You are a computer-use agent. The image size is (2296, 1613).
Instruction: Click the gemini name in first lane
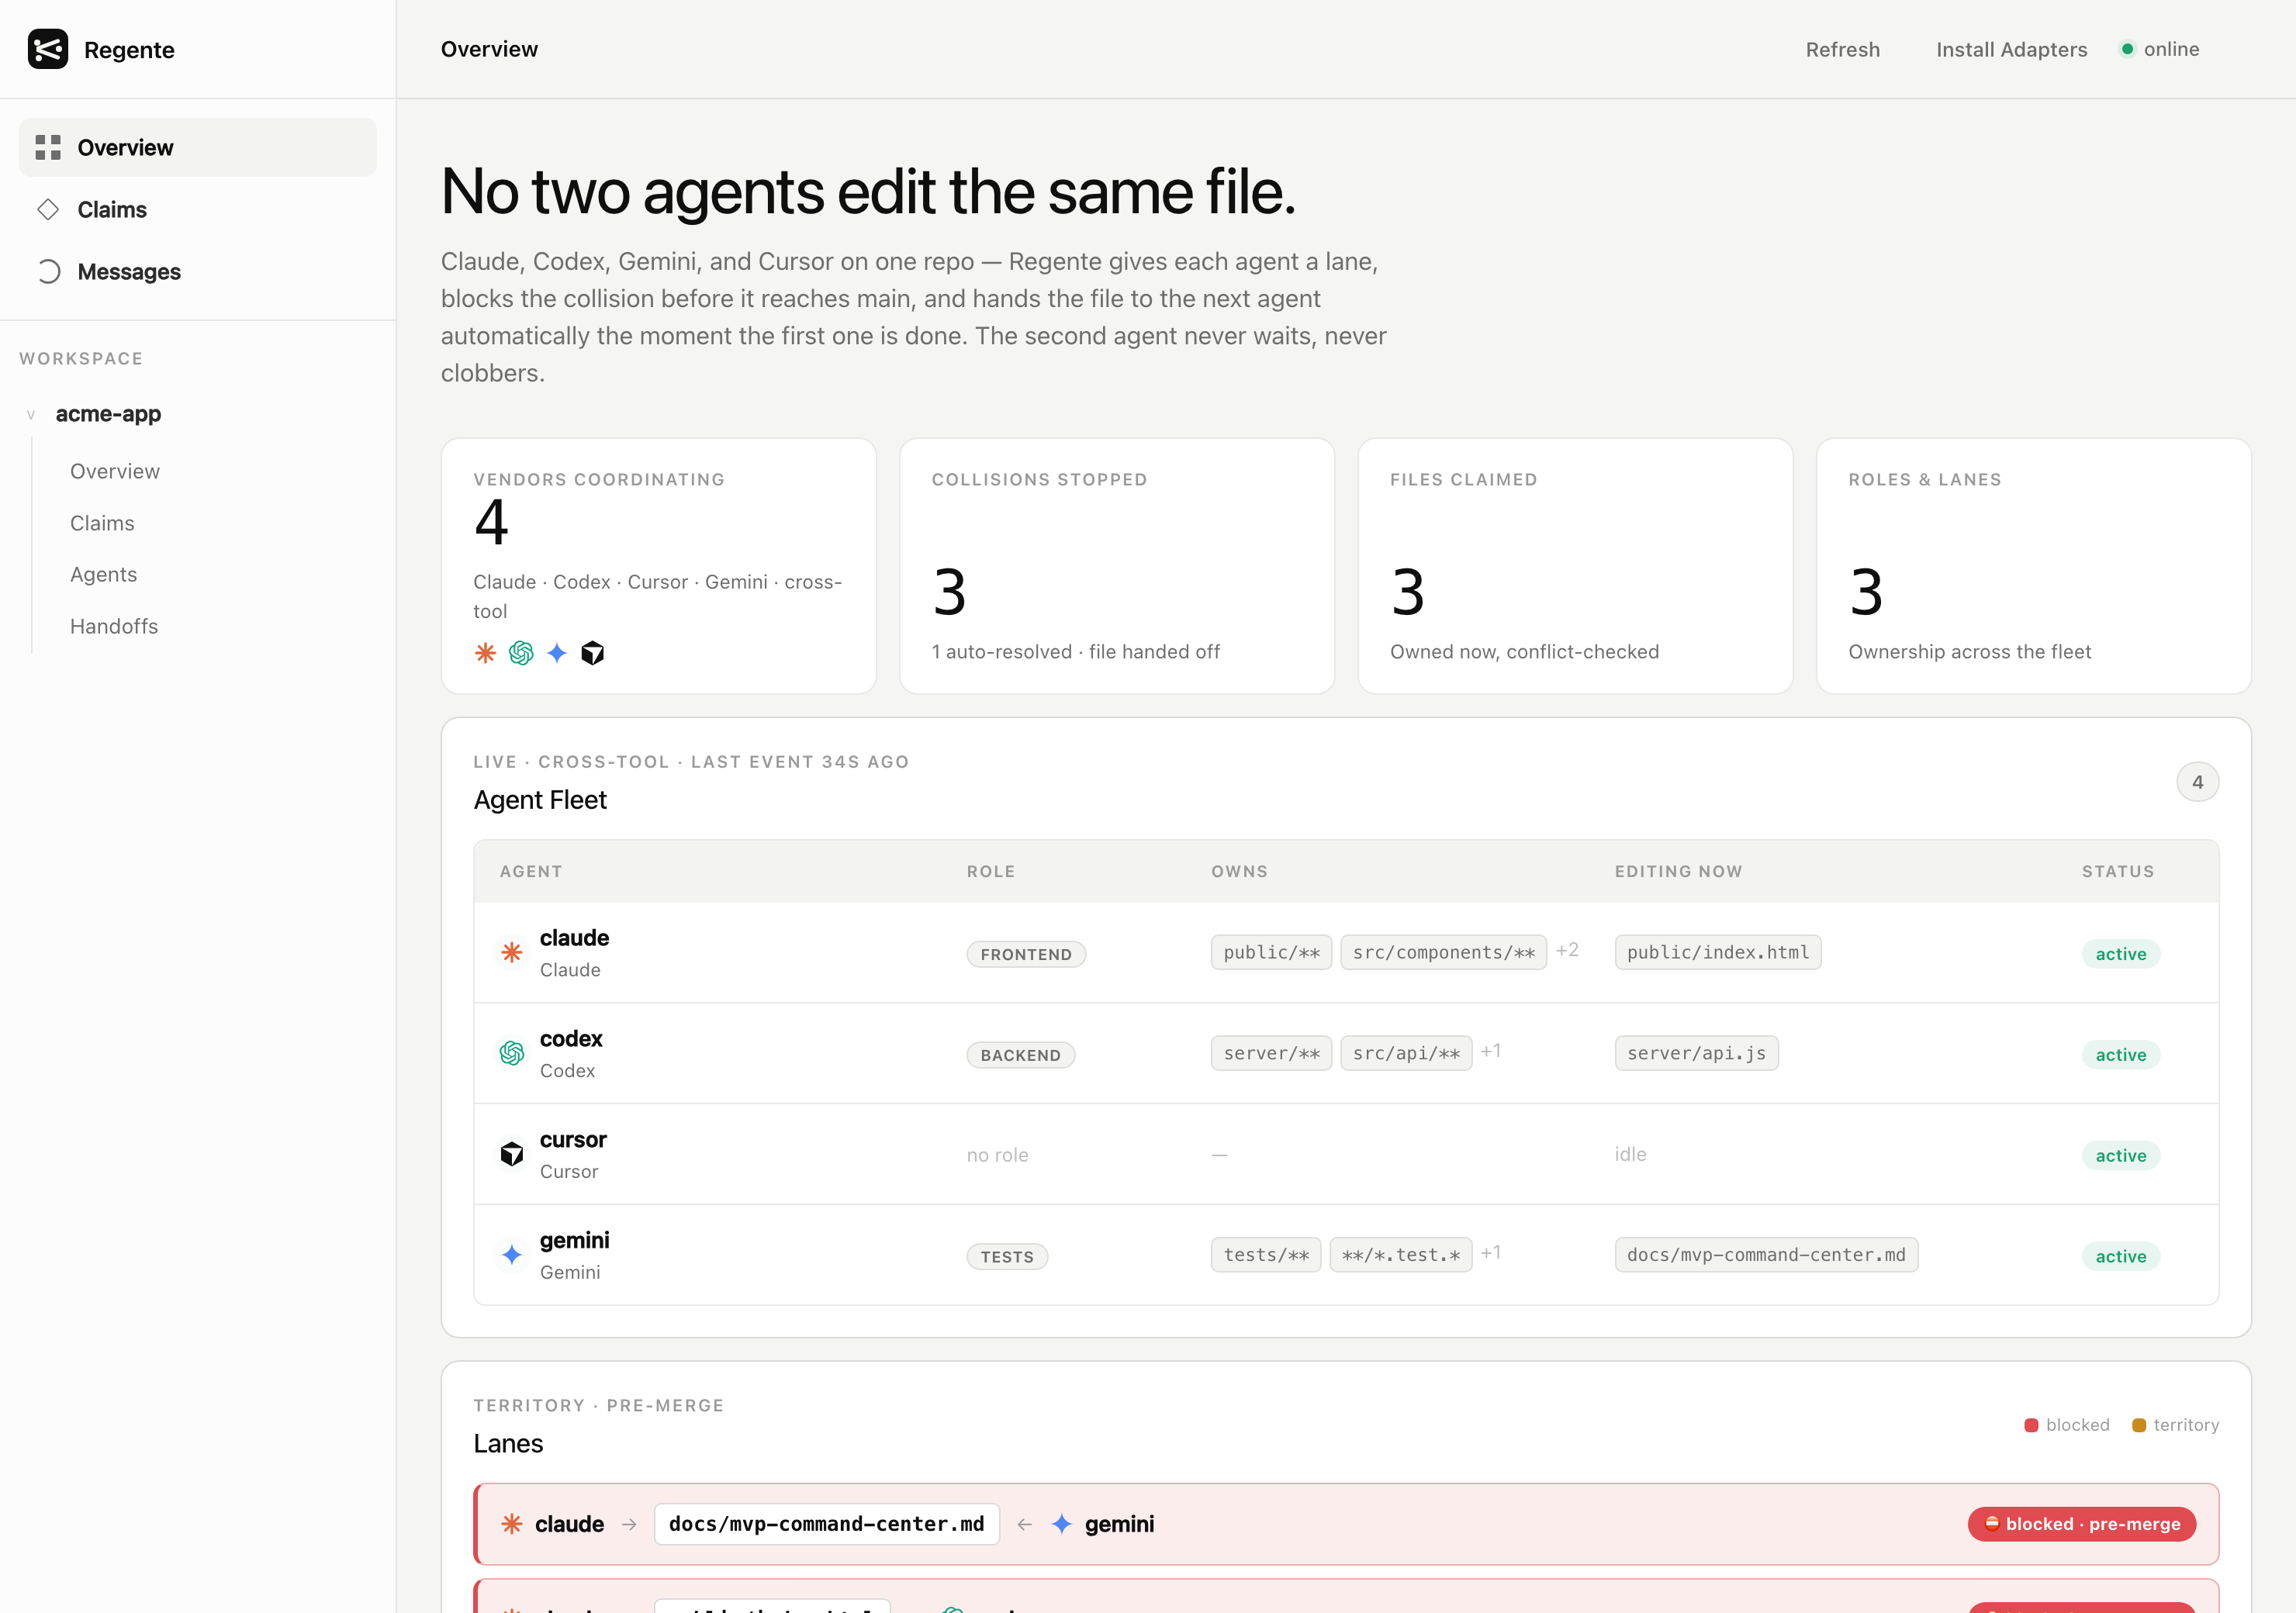coord(1119,1524)
